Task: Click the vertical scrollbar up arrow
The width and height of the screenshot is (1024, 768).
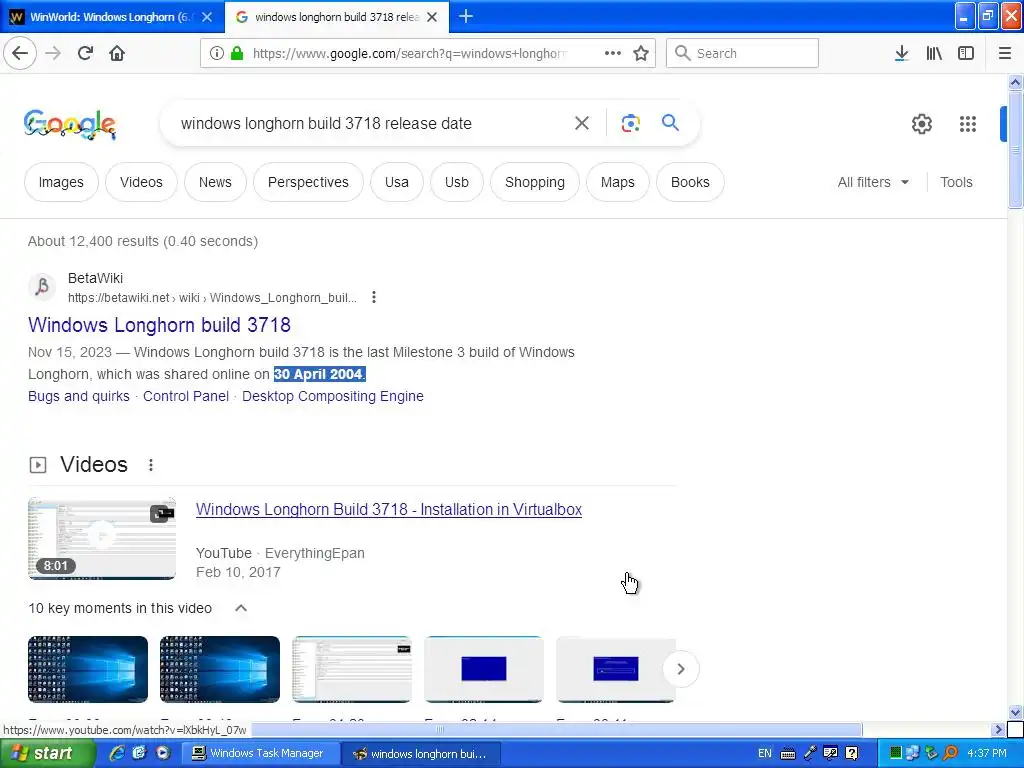Action: [x=1015, y=82]
